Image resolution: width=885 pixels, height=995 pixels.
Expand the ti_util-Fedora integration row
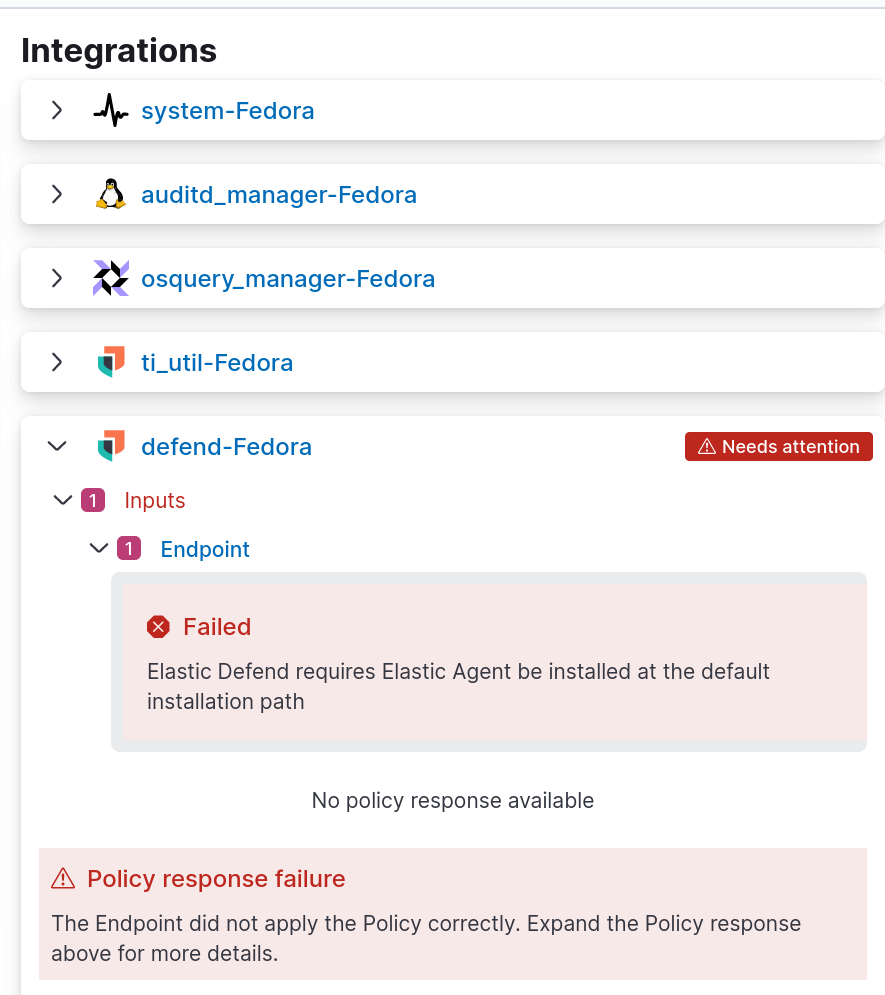click(x=57, y=362)
